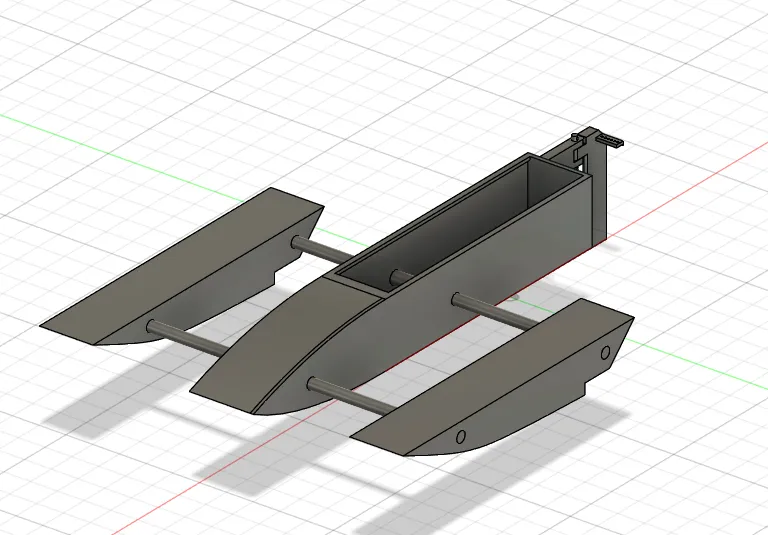Select the stern-side rod joining right float
This screenshot has width=768, height=535.
click(x=494, y=312)
